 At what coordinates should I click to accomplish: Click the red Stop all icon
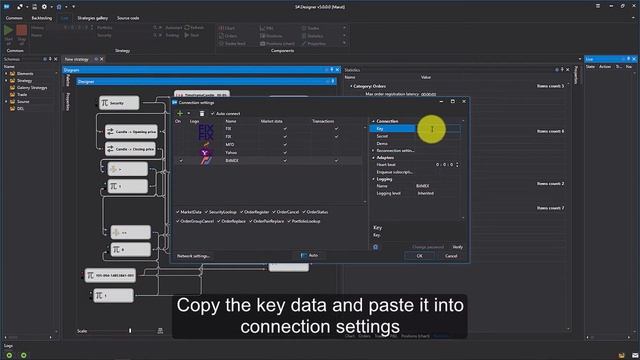pos(22,30)
